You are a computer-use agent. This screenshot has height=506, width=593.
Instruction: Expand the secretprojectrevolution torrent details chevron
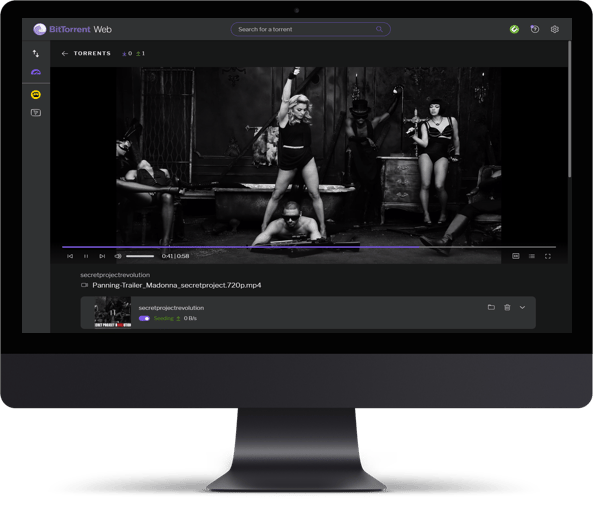(522, 307)
